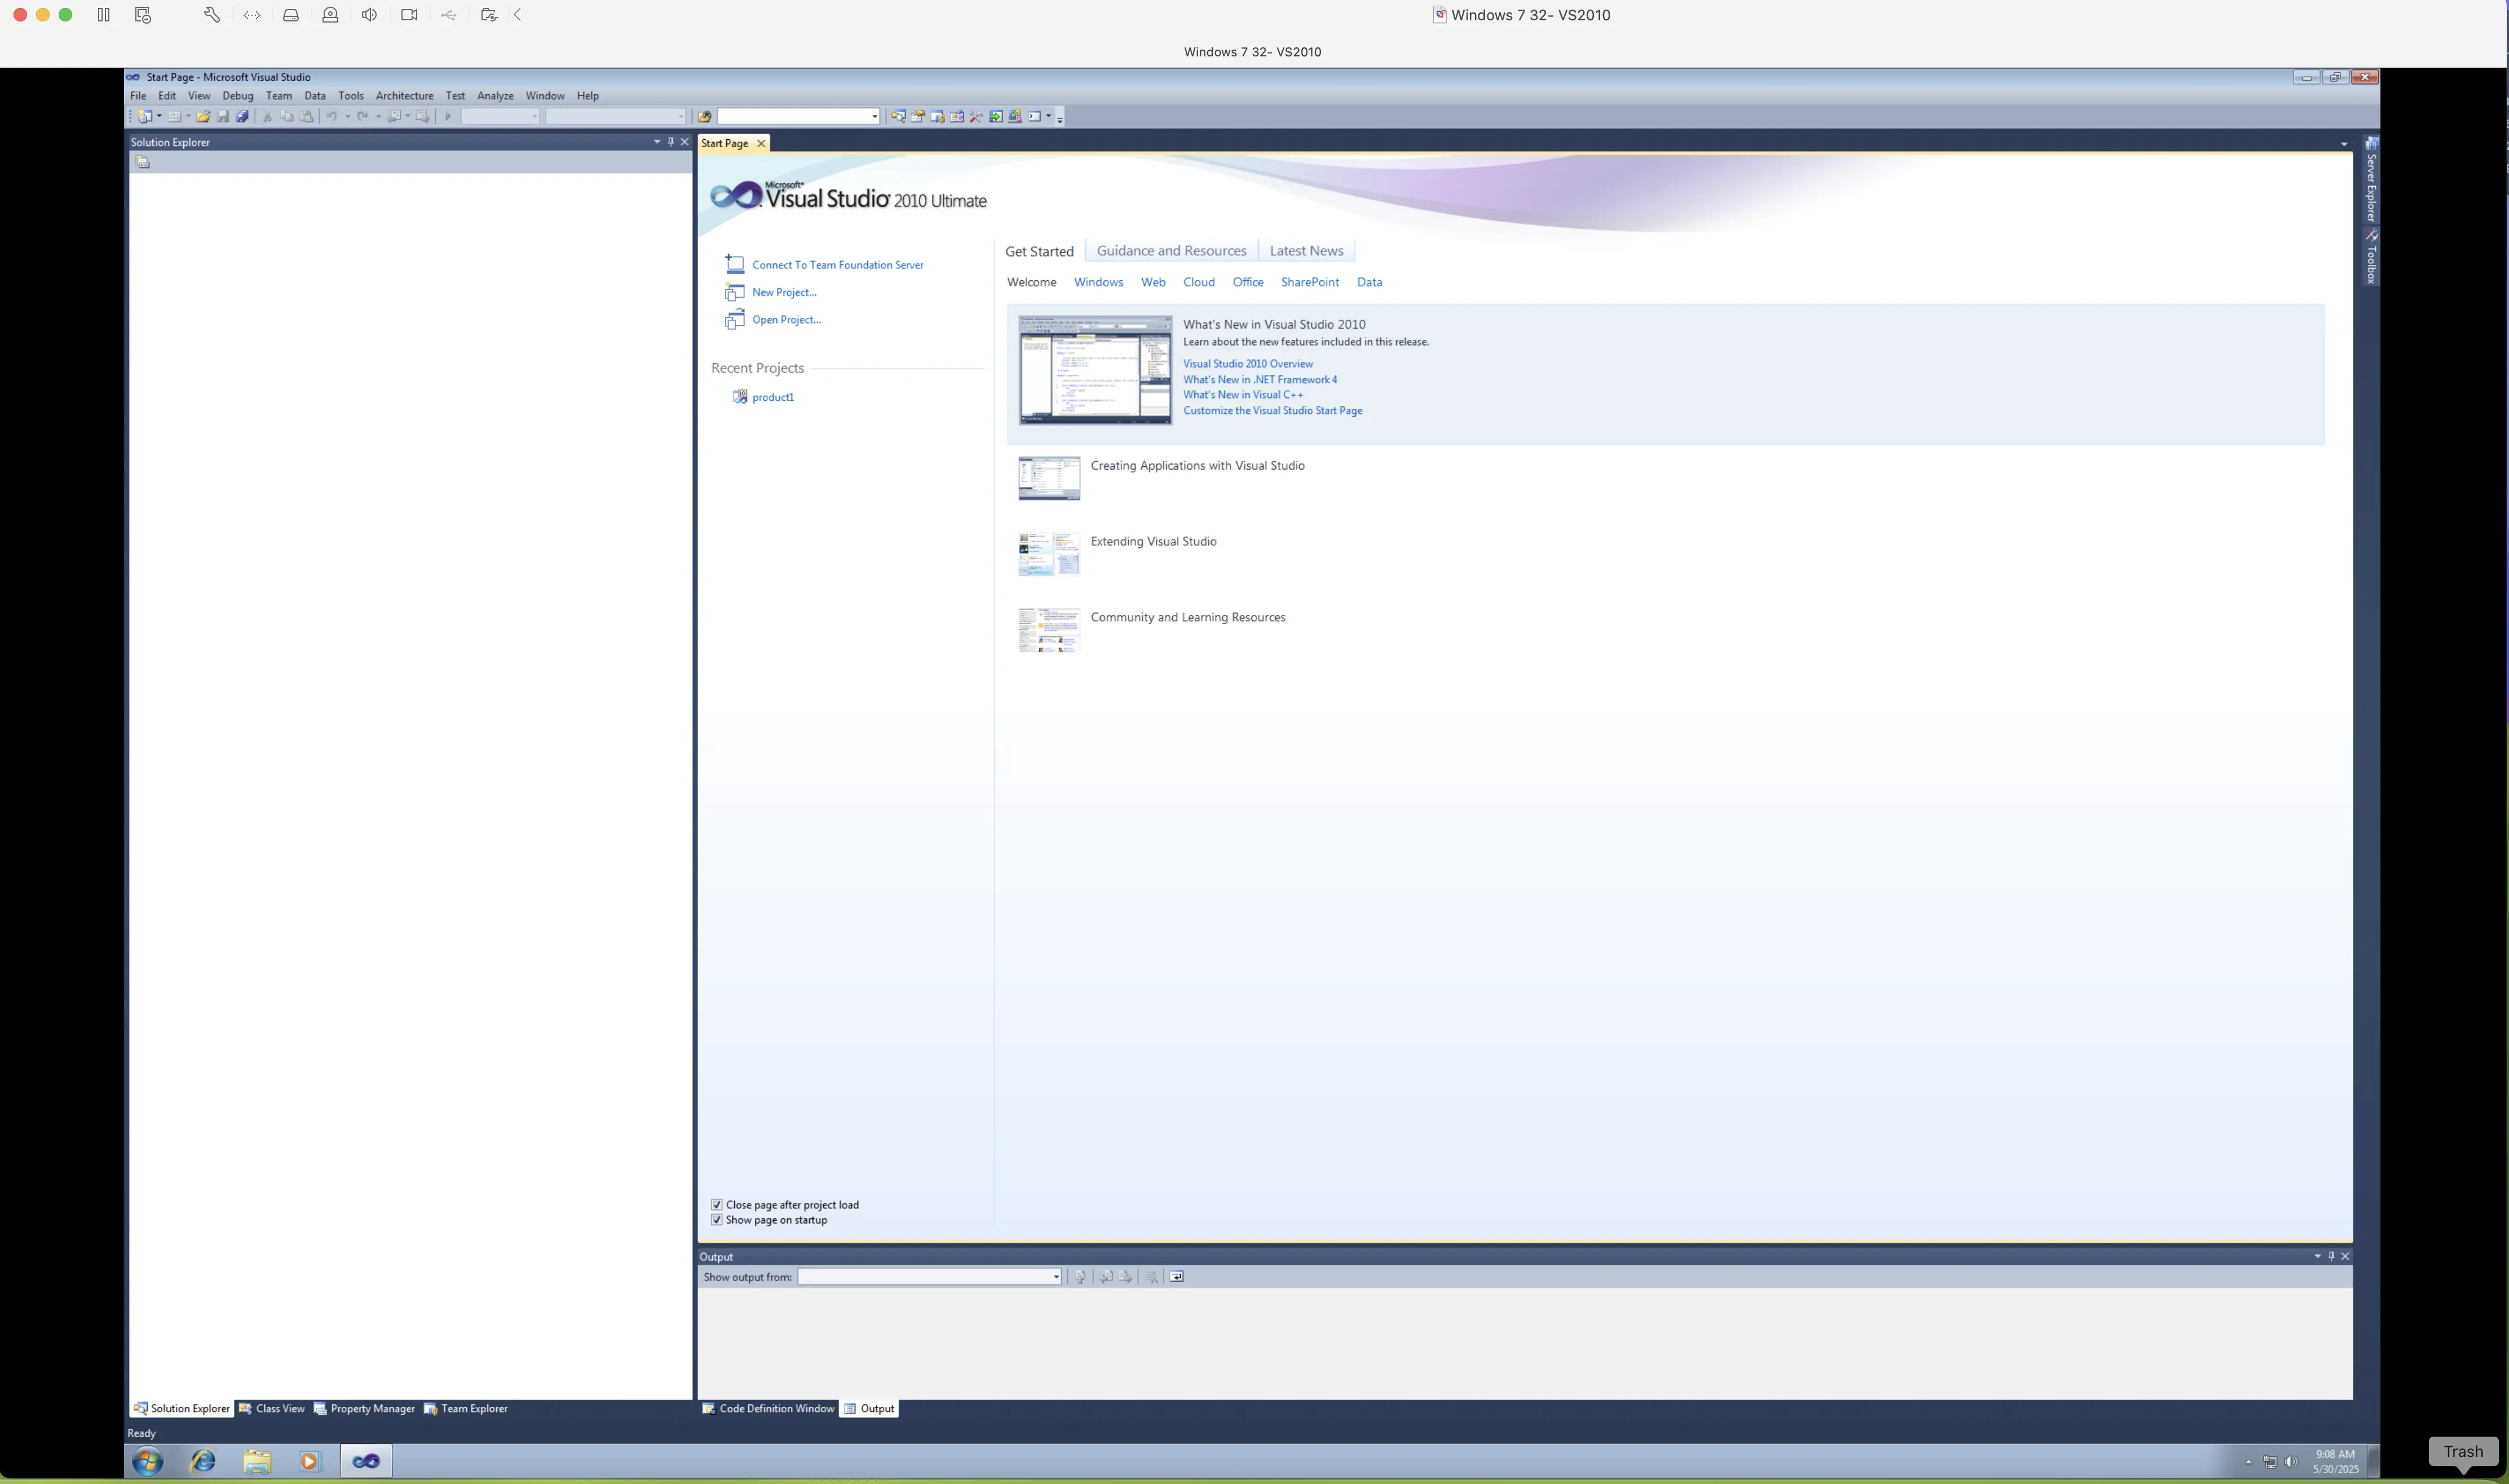Click the Undo arrow toolbar icon
The width and height of the screenshot is (2509, 1484).
pyautogui.click(x=331, y=116)
